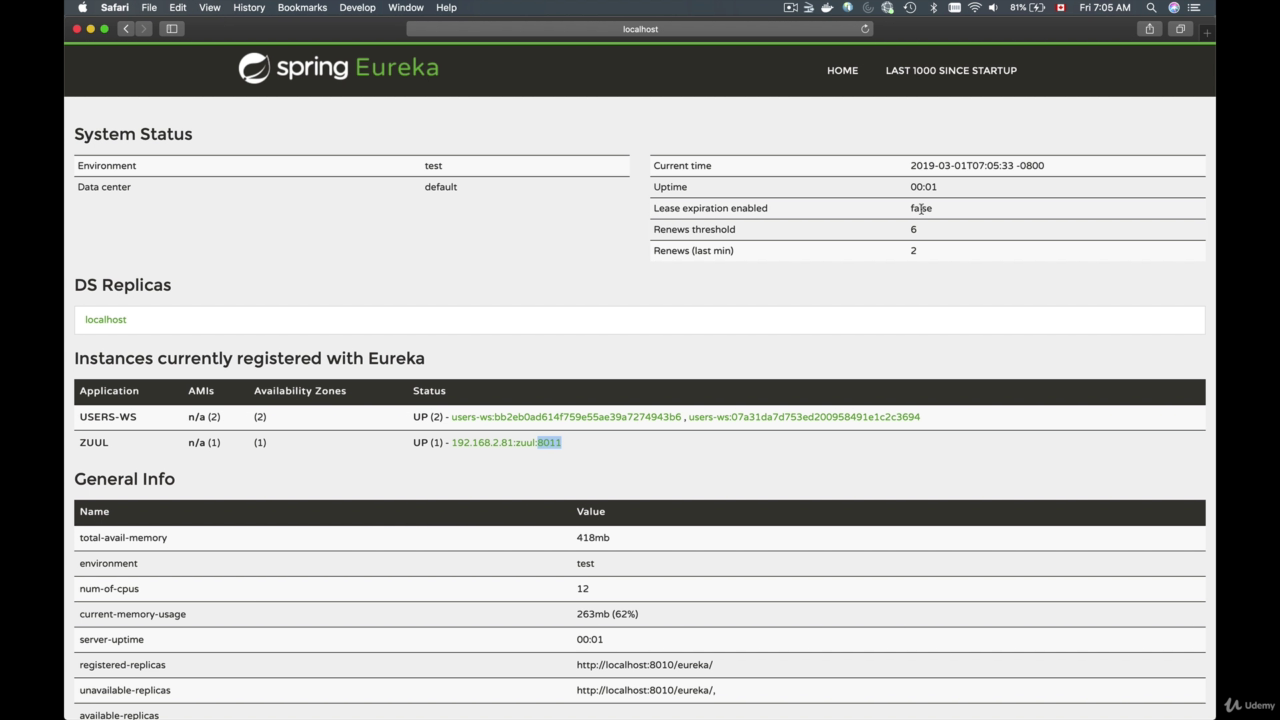The width and height of the screenshot is (1280, 720).
Task: Reload the page with the refresh icon
Action: coord(865,29)
